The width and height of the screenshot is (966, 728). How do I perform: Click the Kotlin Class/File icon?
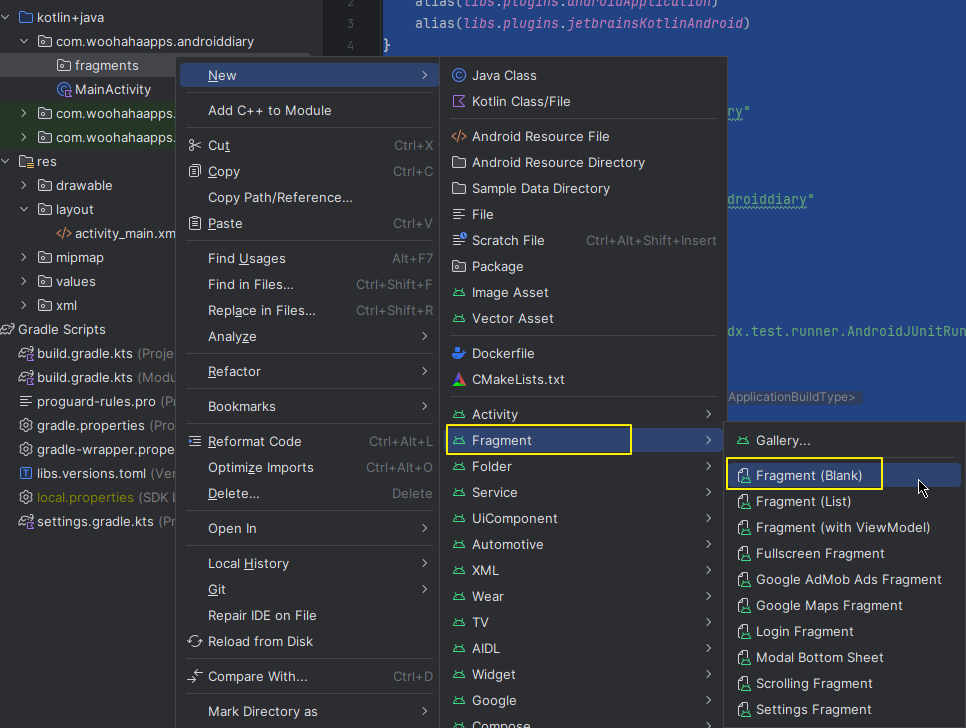[x=459, y=101]
